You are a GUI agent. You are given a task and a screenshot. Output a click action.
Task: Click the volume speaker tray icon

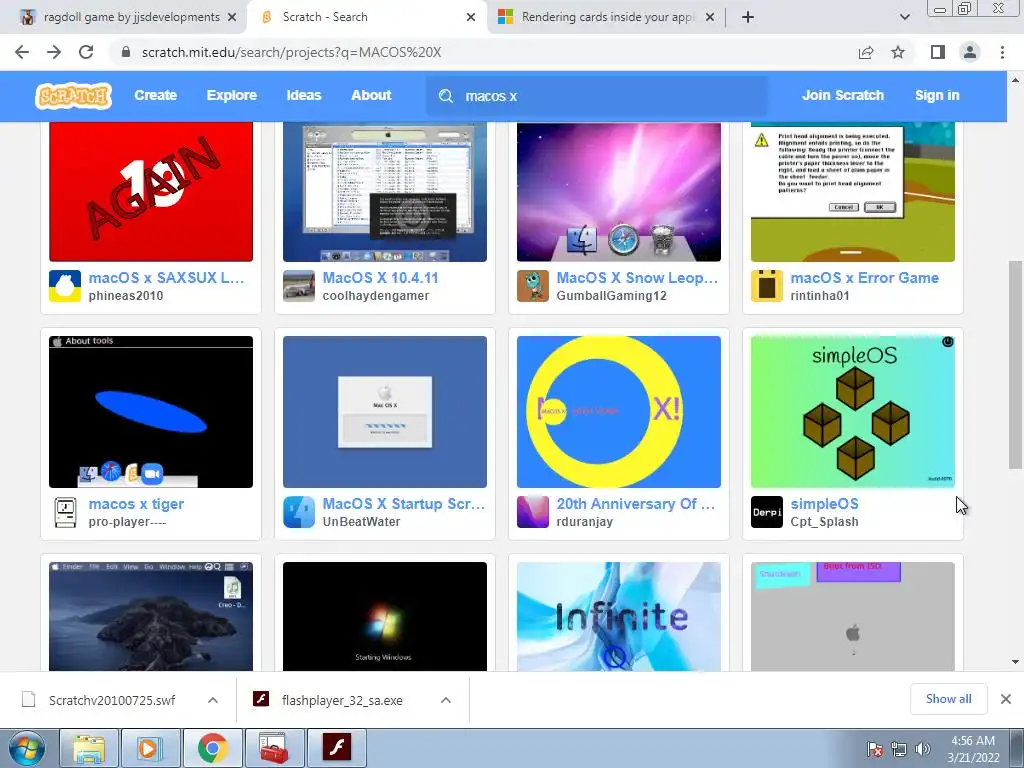[922, 749]
